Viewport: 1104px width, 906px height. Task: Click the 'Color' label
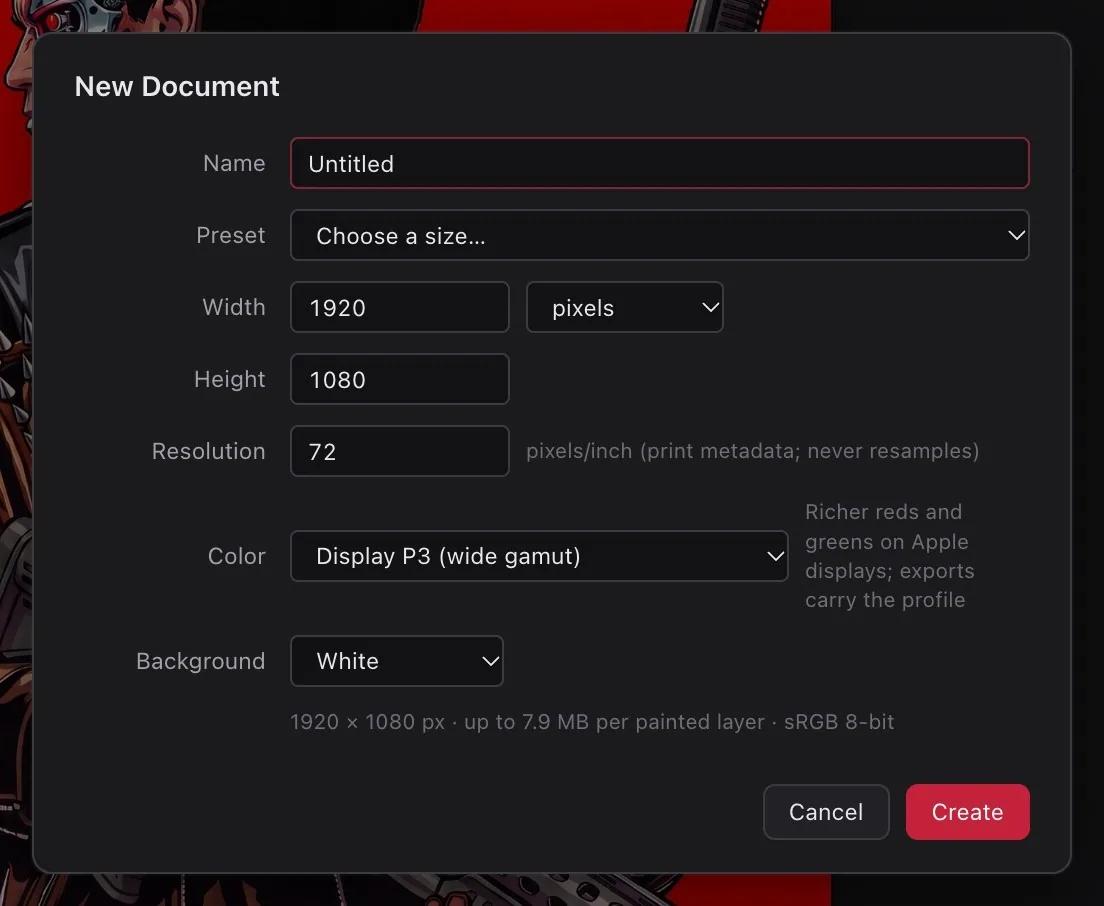(237, 556)
